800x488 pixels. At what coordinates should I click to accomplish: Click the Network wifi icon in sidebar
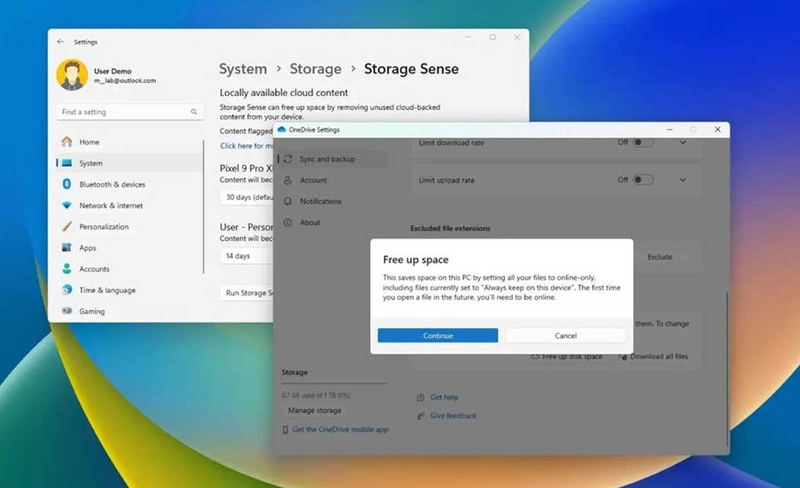[x=67, y=205]
